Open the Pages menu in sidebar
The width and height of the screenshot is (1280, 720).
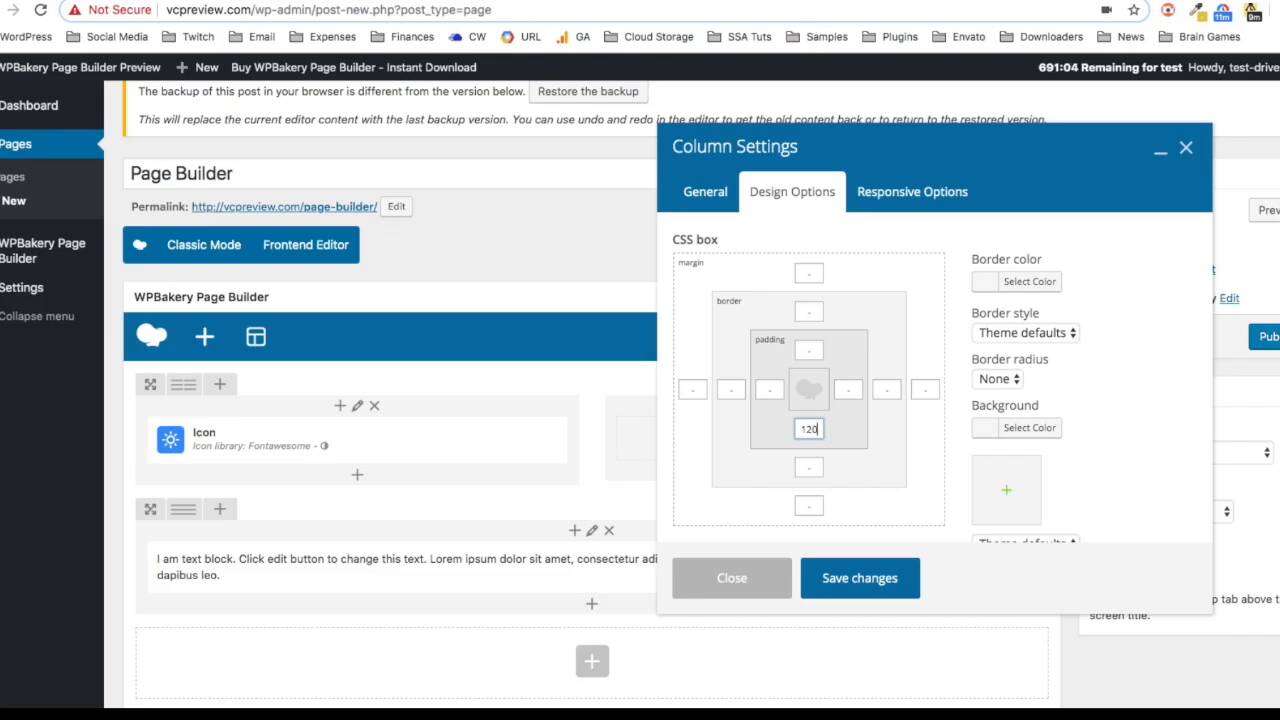tap(16, 144)
